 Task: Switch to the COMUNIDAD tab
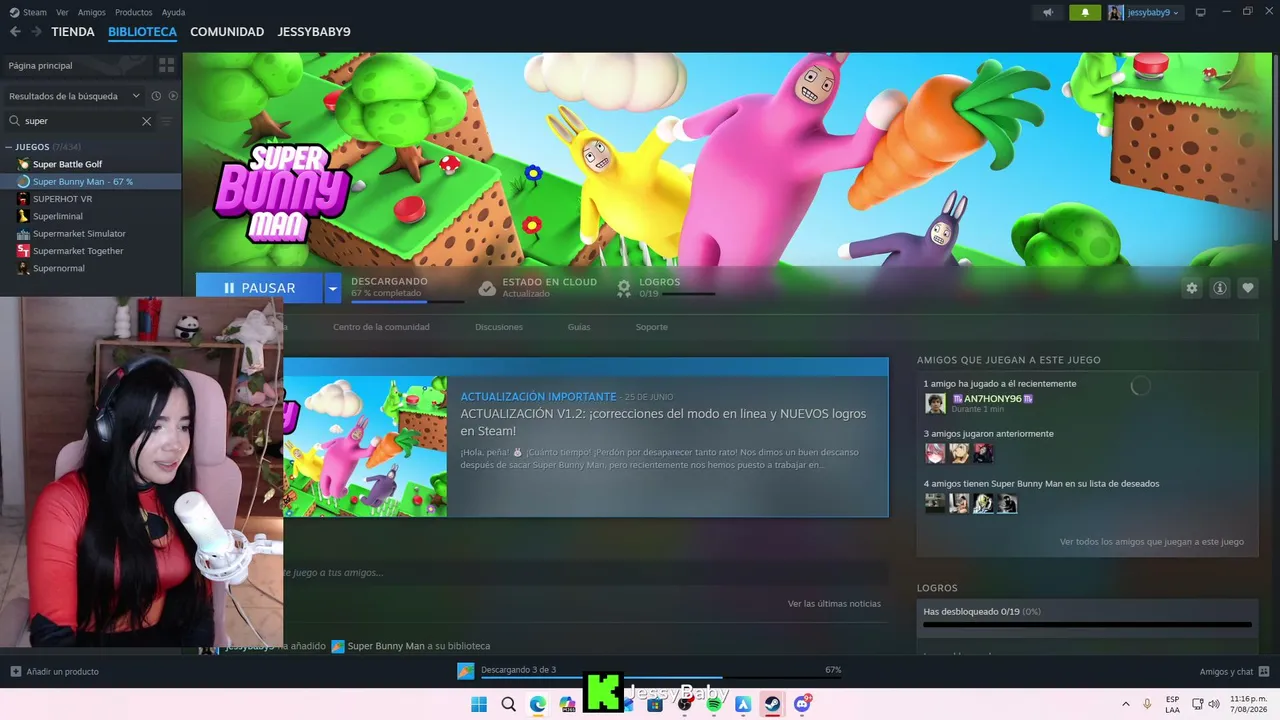[x=227, y=32]
